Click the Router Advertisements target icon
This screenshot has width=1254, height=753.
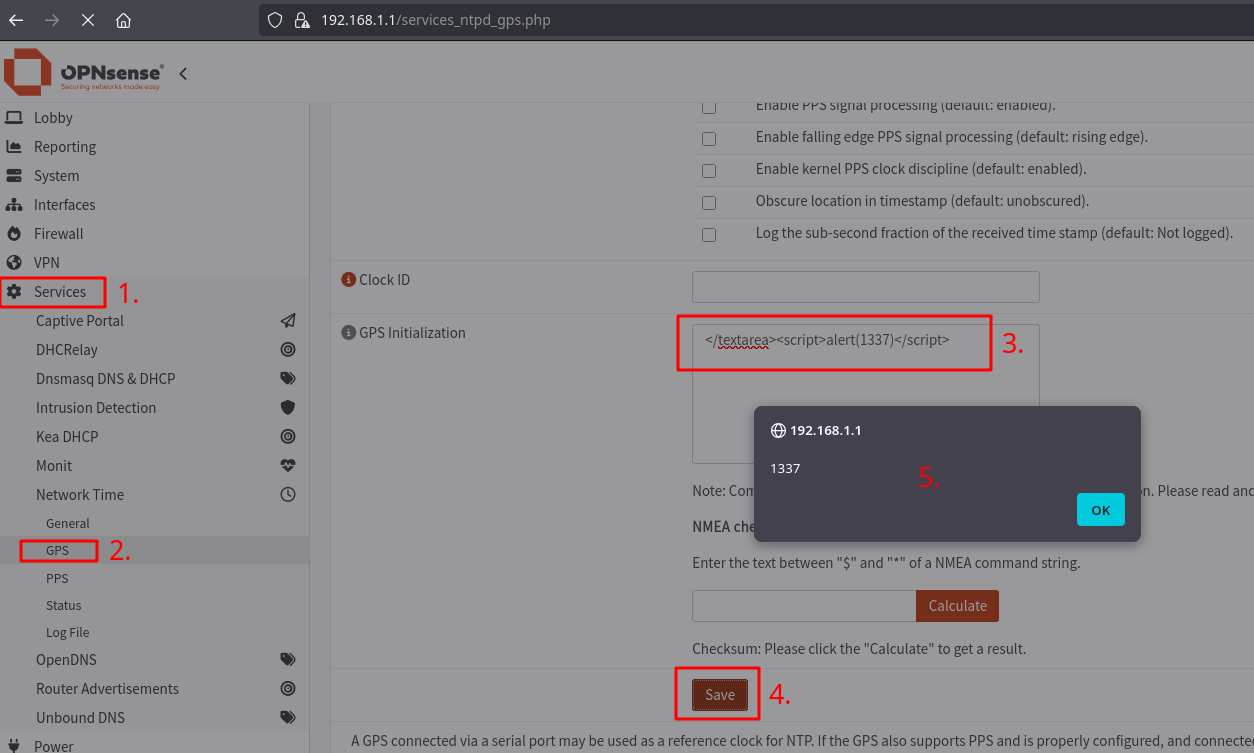(288, 689)
